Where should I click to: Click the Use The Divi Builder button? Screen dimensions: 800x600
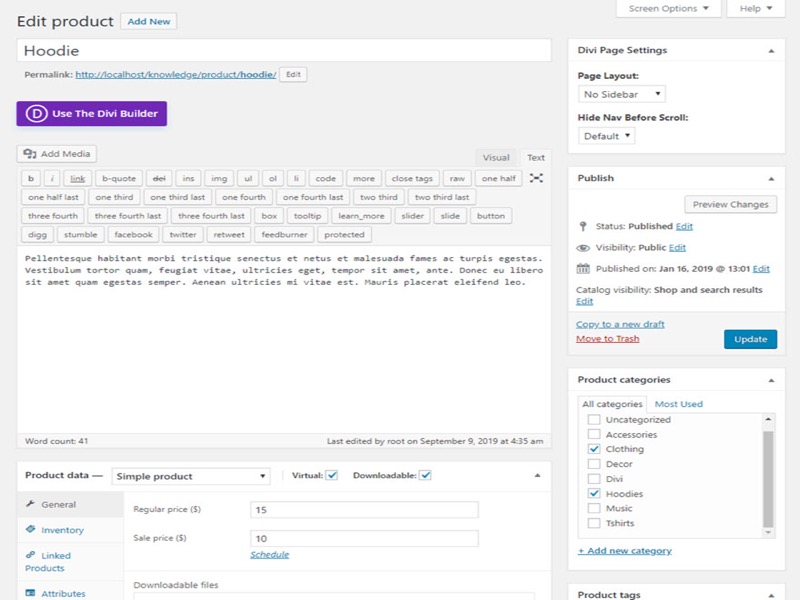pos(92,113)
